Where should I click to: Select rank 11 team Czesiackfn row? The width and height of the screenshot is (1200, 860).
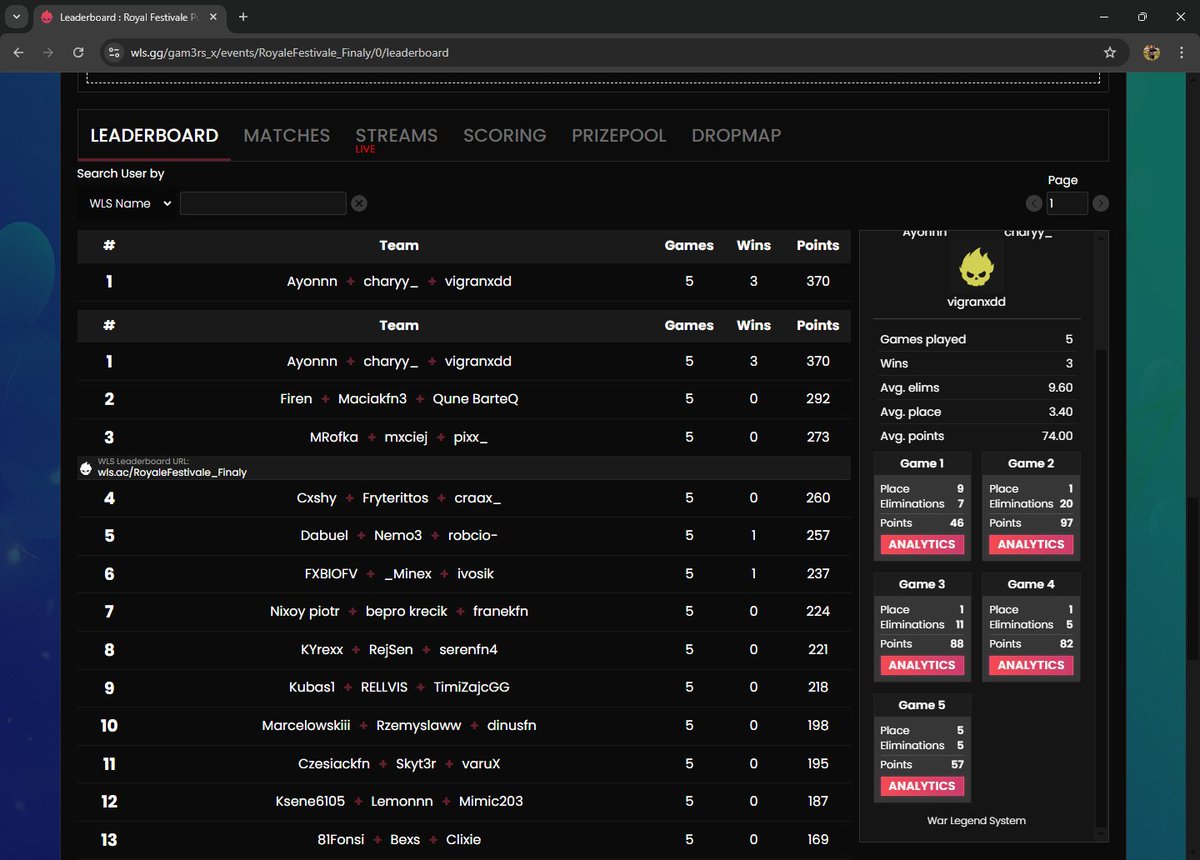click(x=464, y=764)
